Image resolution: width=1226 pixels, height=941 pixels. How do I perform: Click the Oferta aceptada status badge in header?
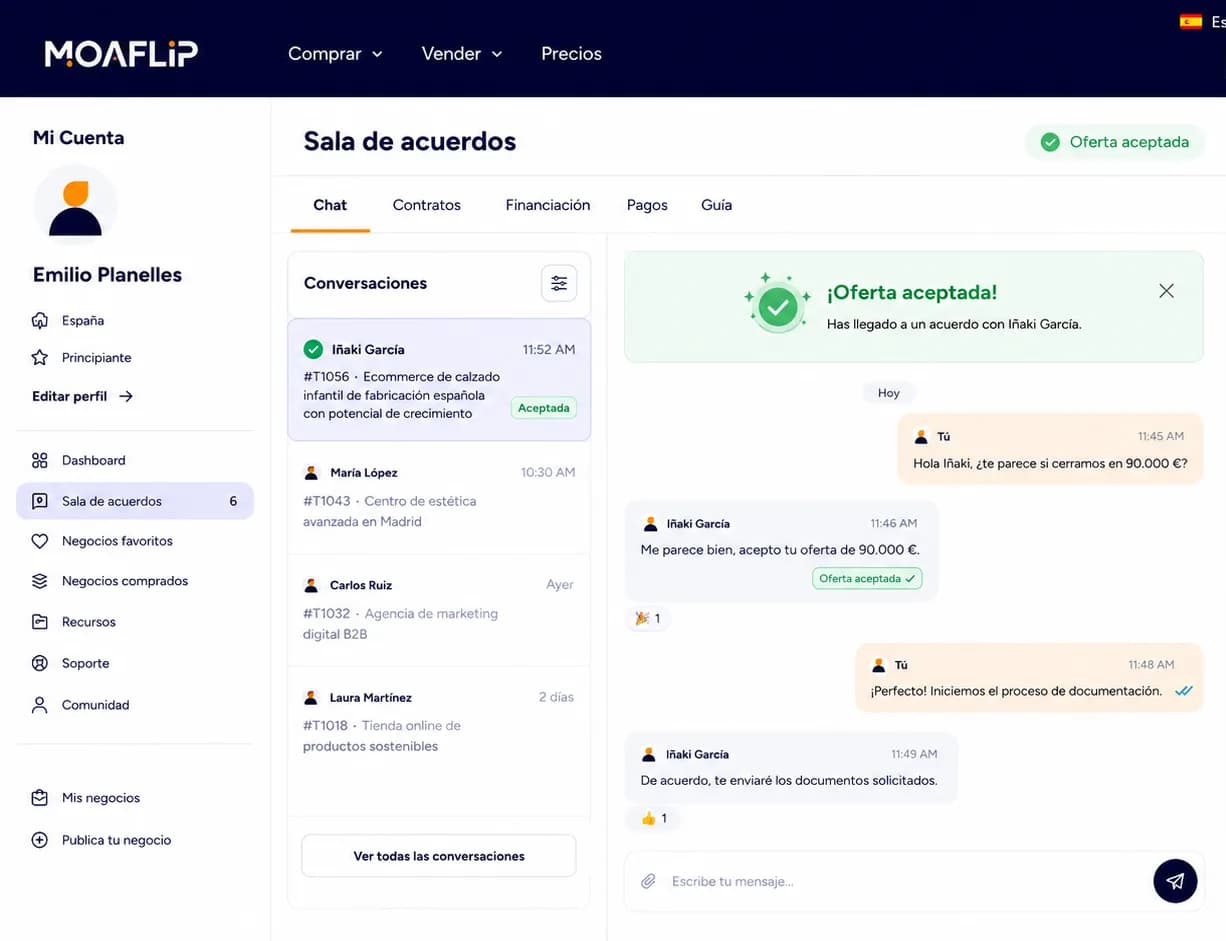1115,142
